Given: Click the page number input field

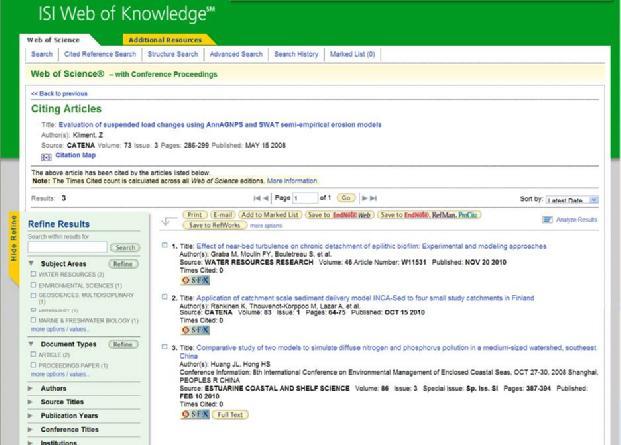Looking at the screenshot, I should coord(305,198).
